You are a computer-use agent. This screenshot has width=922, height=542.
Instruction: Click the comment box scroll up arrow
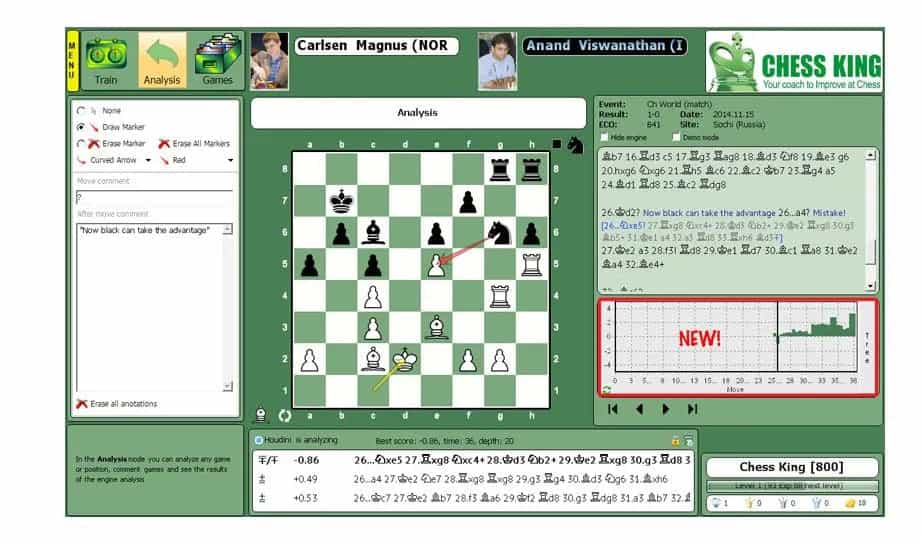coord(228,229)
